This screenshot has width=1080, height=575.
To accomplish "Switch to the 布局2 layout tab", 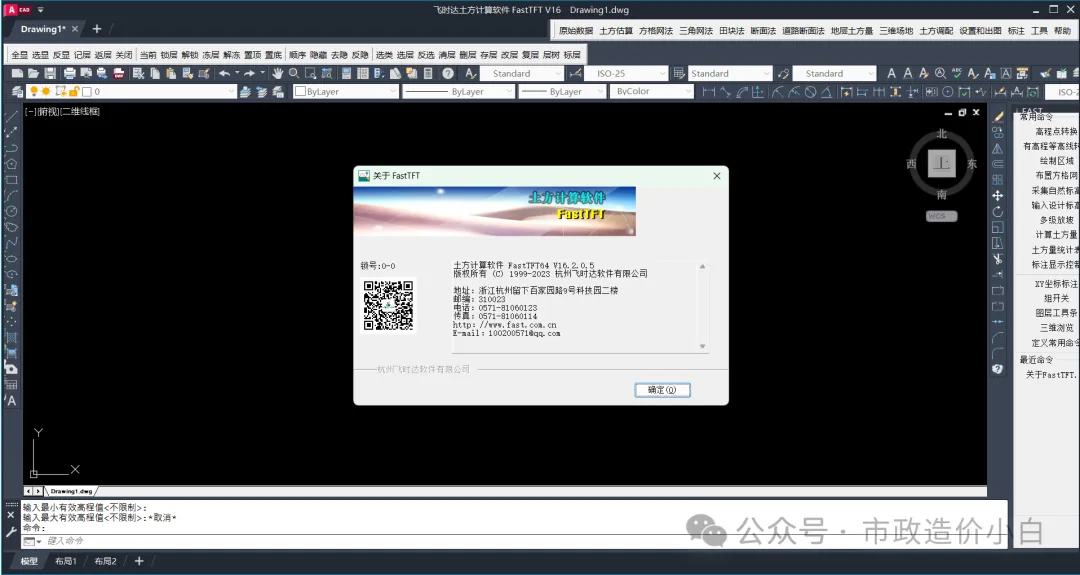I will [x=105, y=561].
